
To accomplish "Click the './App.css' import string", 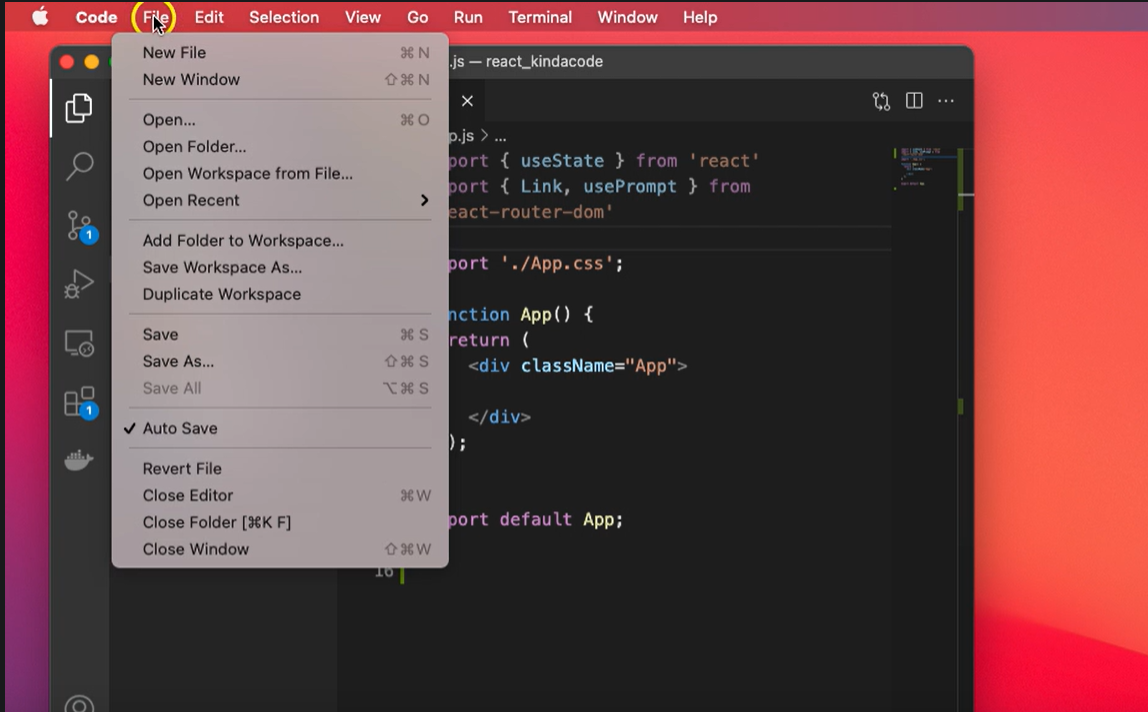I will click(x=557, y=263).
